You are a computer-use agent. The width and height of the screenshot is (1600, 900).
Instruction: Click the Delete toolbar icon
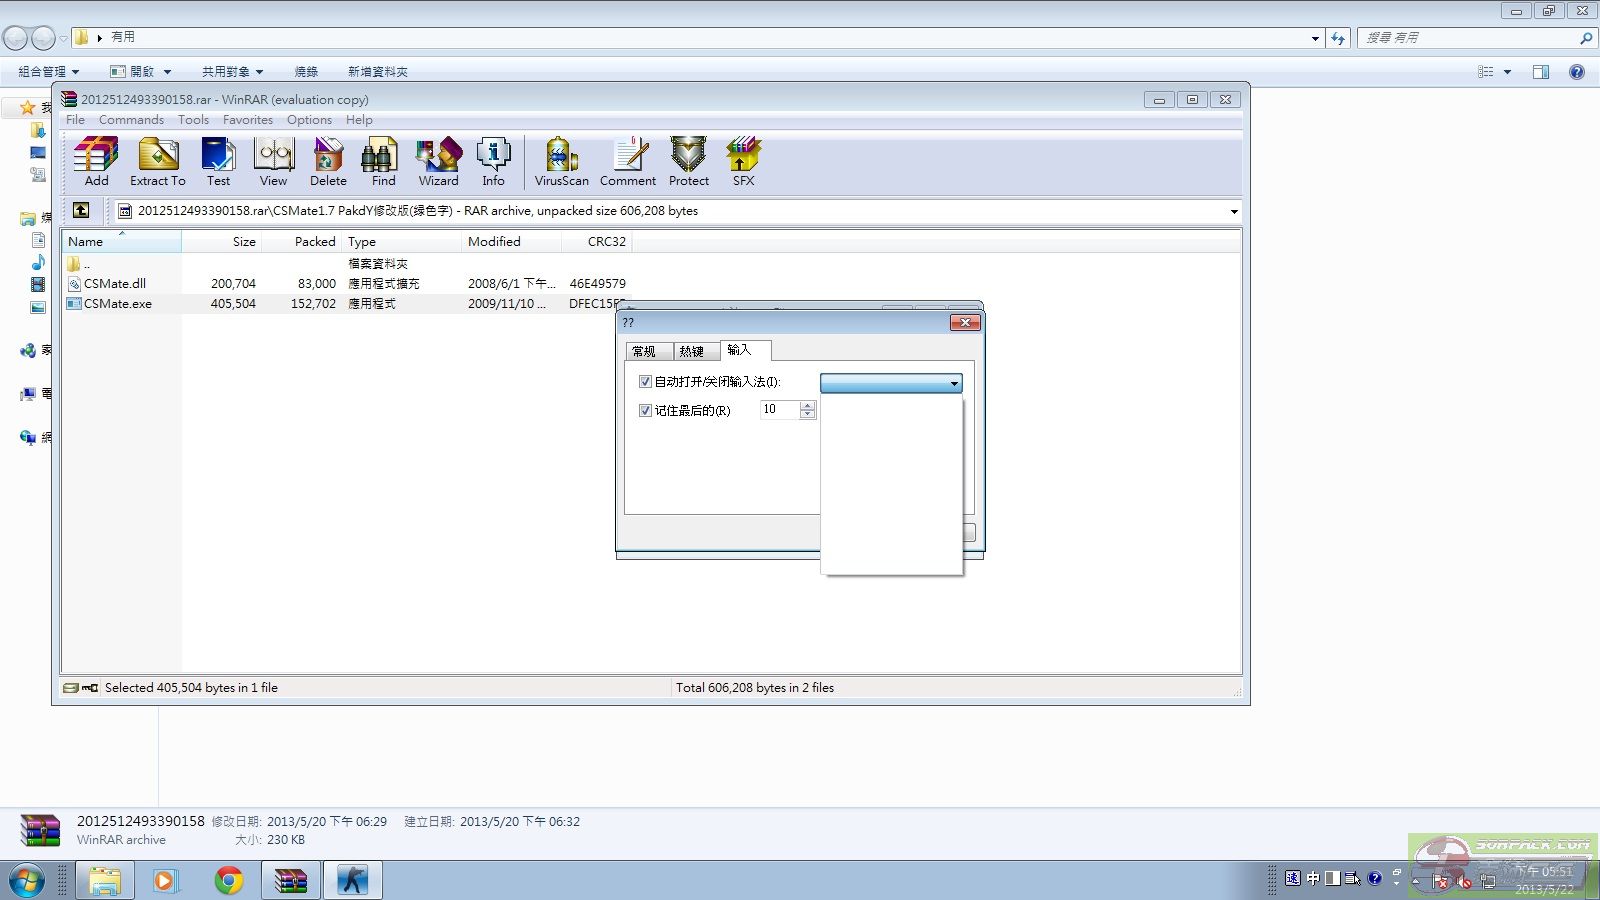(x=328, y=162)
